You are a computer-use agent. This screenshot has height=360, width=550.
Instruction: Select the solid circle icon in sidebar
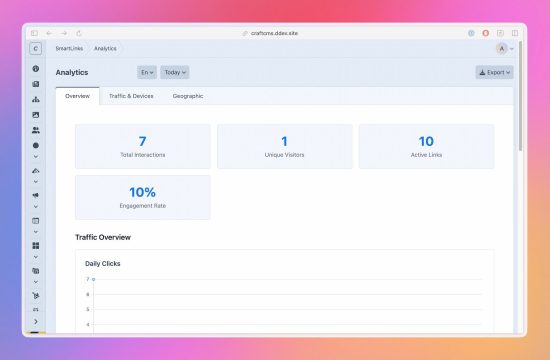(x=35, y=145)
